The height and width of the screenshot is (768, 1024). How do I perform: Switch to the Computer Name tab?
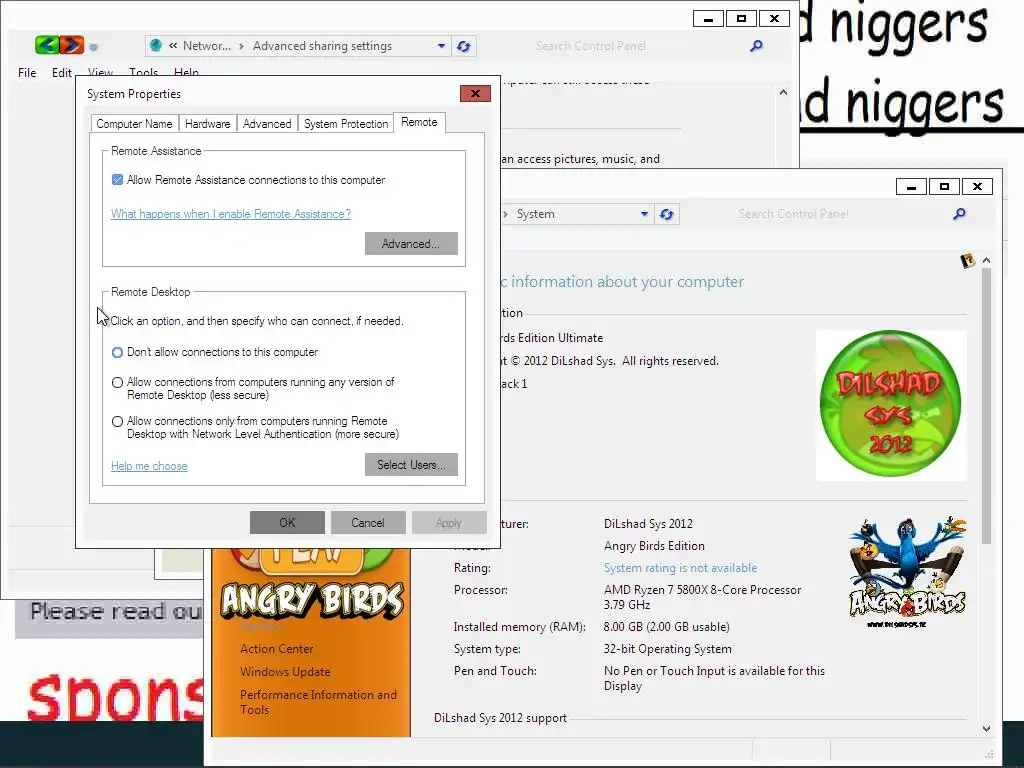135,123
